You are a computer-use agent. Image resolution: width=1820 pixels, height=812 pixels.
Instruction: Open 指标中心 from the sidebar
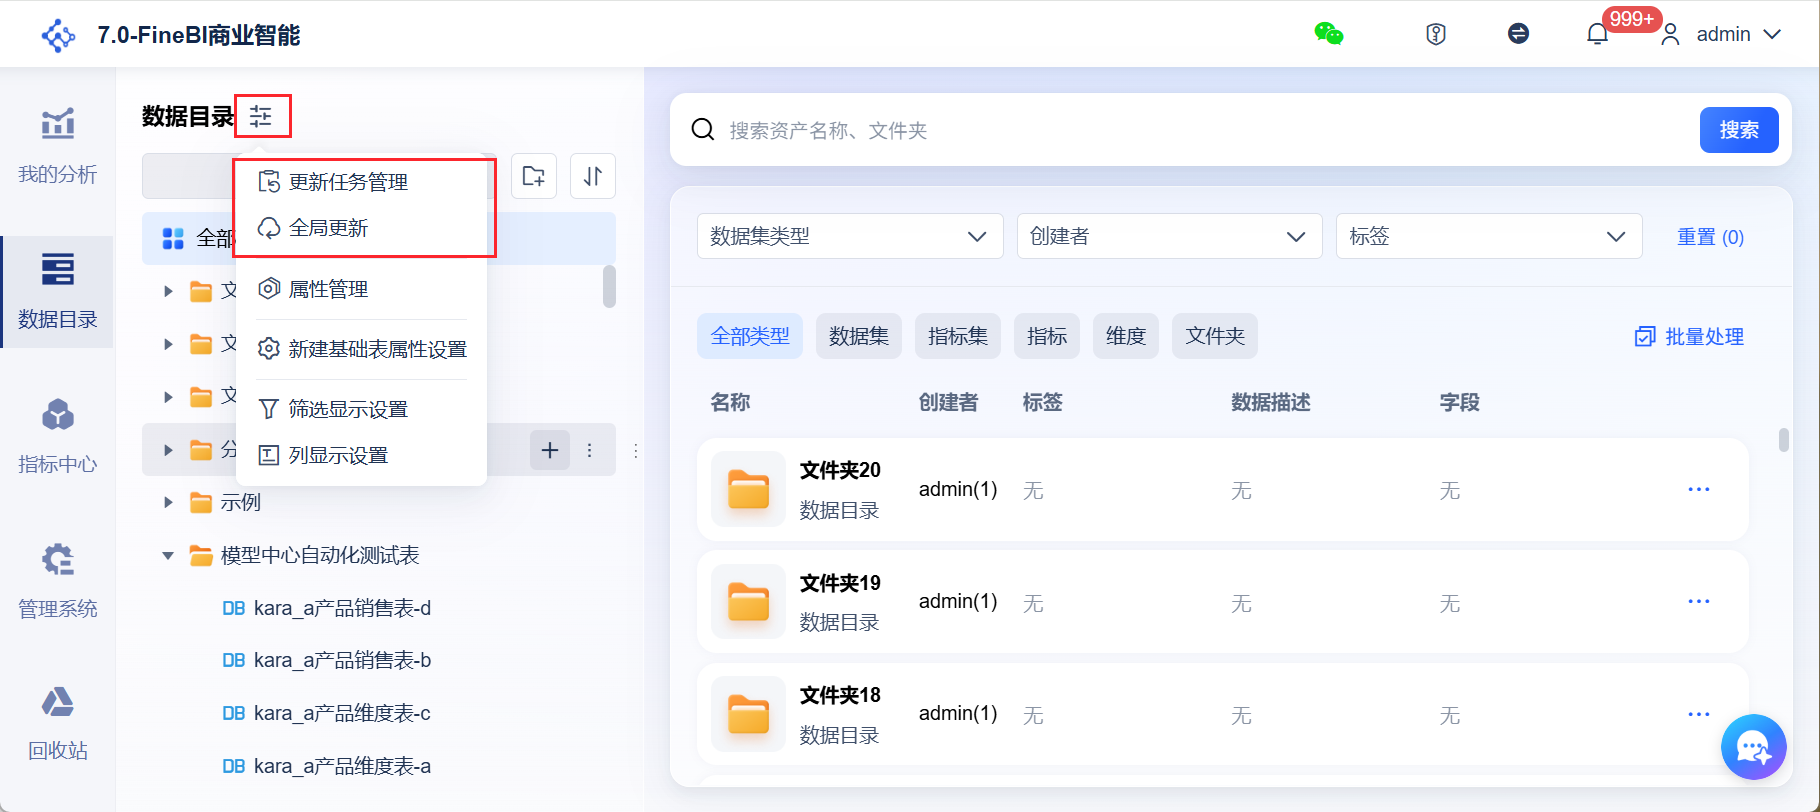[x=58, y=436]
